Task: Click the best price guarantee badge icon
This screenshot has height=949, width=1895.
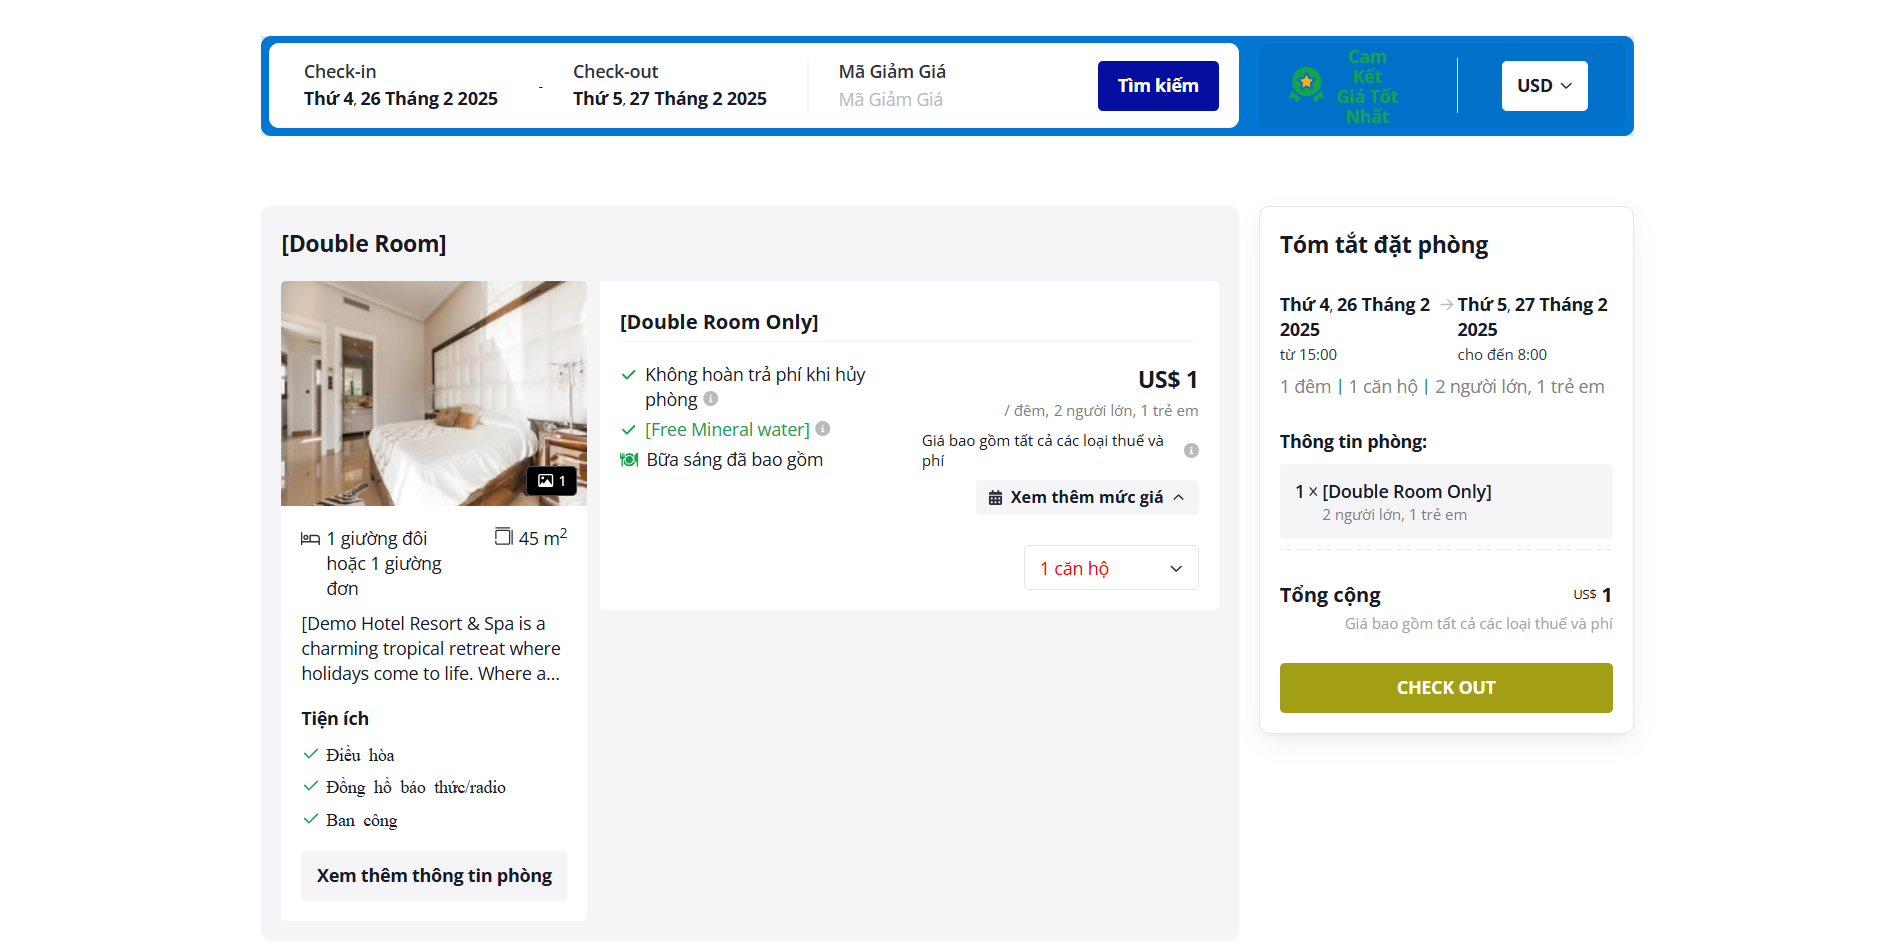Action: (1306, 86)
